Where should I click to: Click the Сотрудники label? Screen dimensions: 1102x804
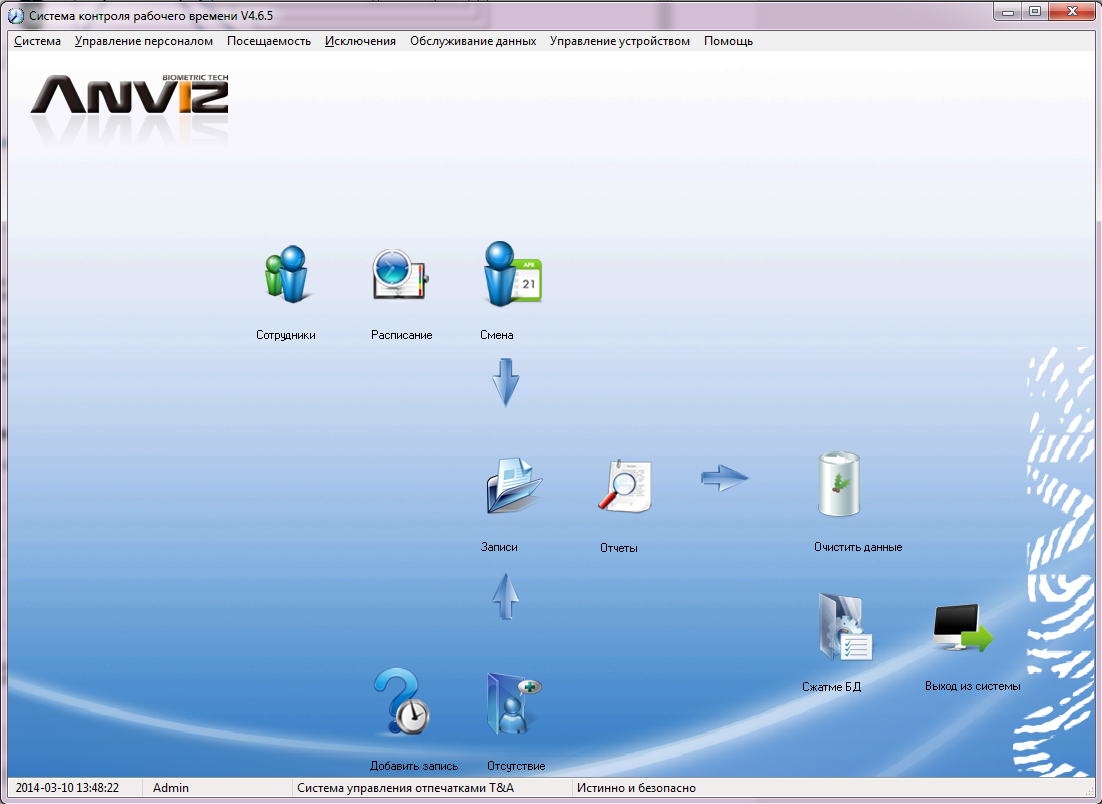(285, 335)
